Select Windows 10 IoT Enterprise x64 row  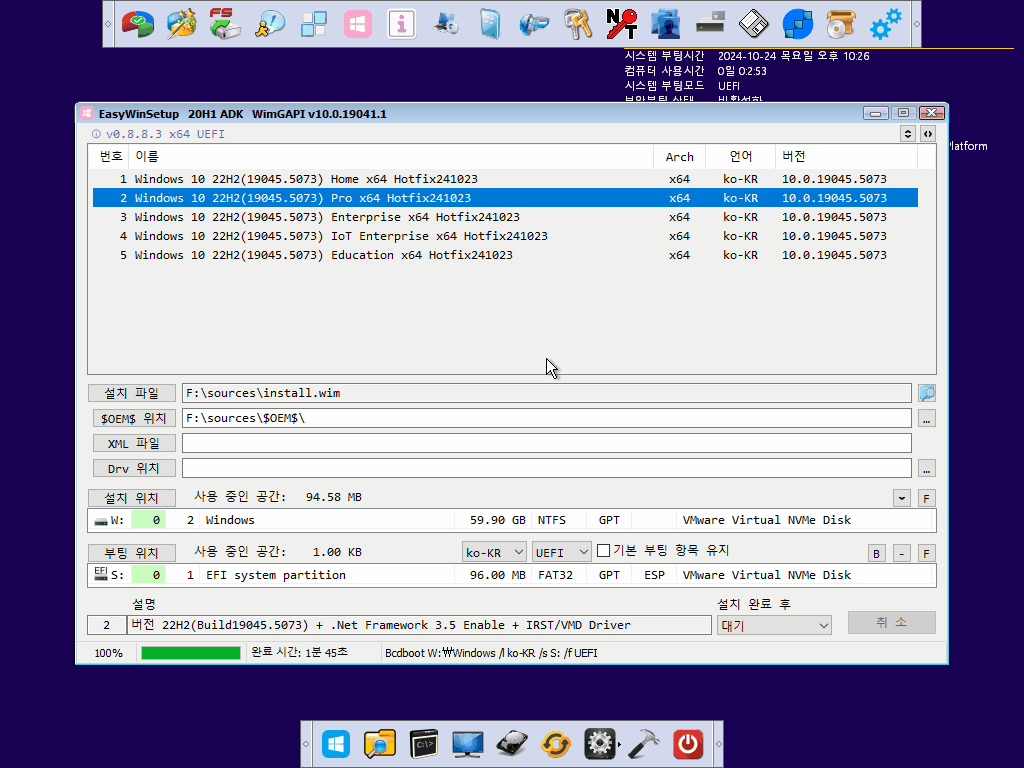coord(505,236)
